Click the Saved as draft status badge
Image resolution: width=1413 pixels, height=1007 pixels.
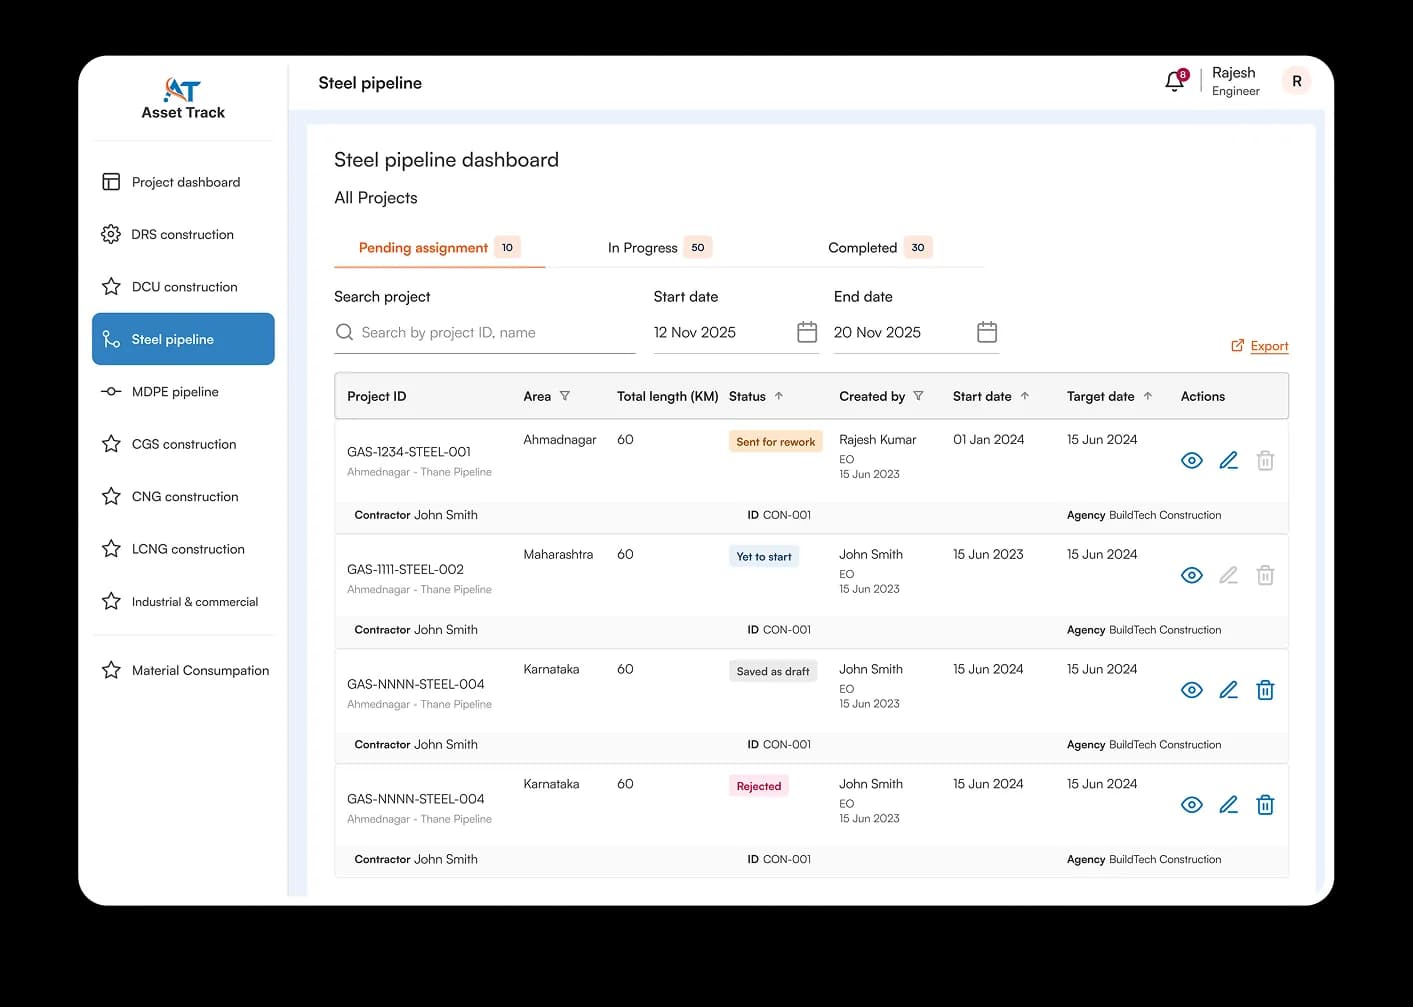773,671
